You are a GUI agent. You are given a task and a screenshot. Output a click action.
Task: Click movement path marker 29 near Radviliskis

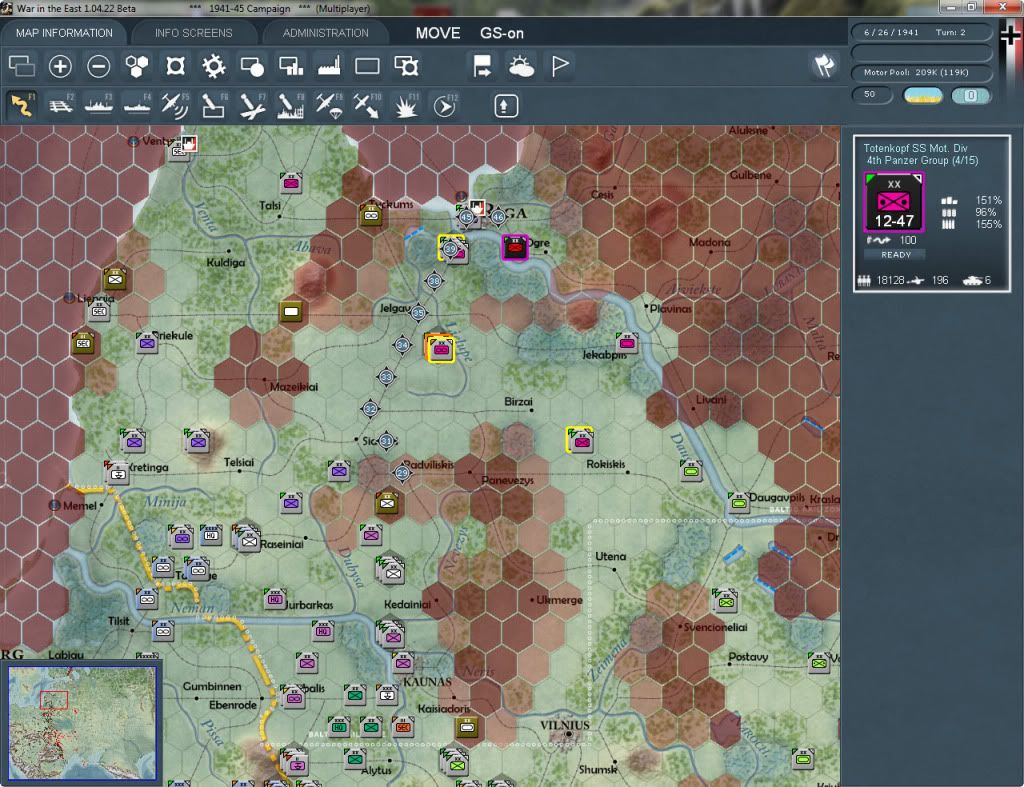point(402,473)
